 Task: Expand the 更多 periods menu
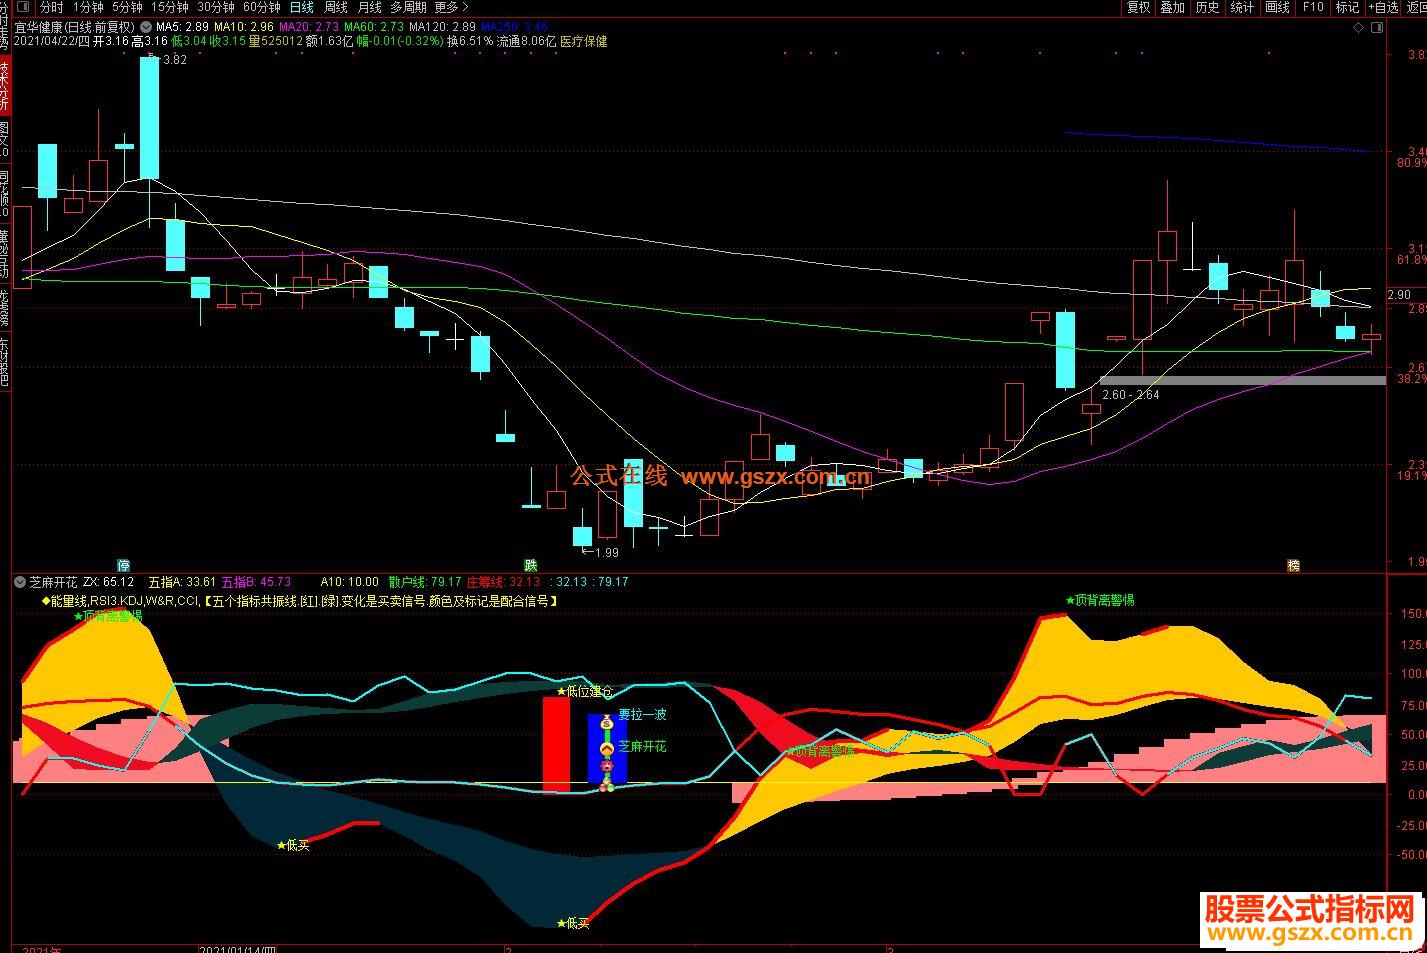click(451, 7)
